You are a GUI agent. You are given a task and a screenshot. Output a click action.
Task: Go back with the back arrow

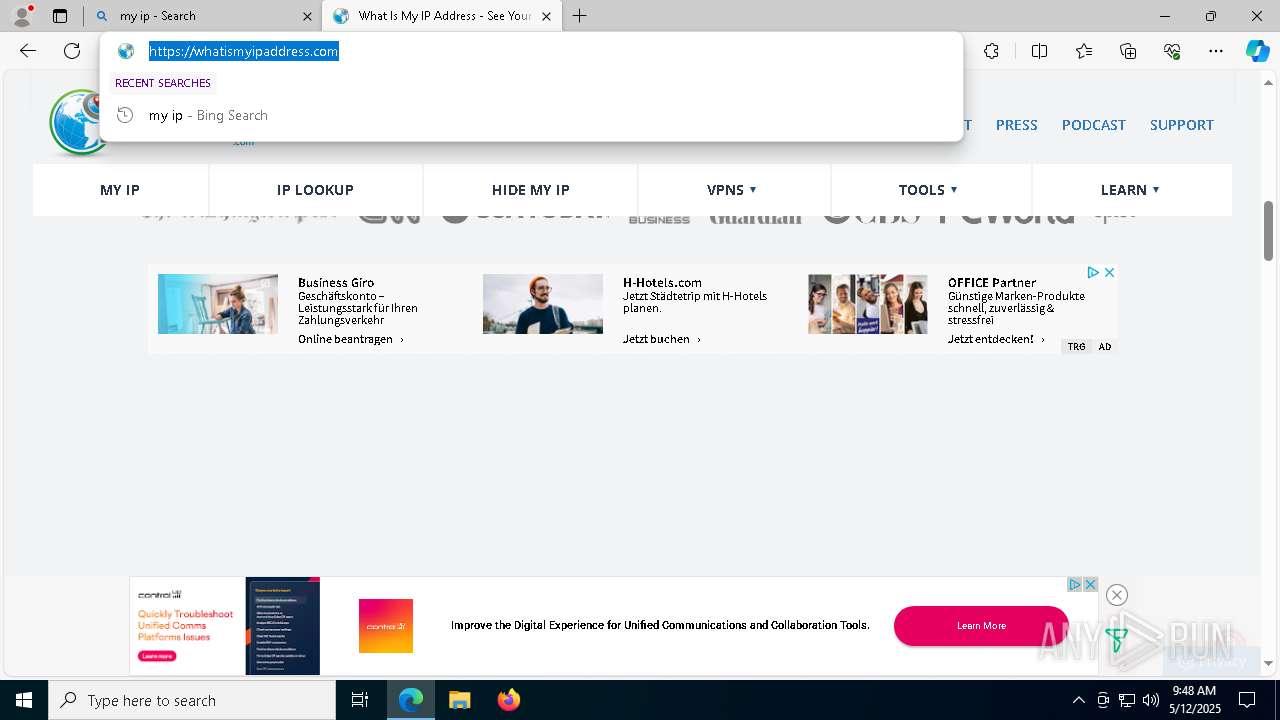point(28,51)
